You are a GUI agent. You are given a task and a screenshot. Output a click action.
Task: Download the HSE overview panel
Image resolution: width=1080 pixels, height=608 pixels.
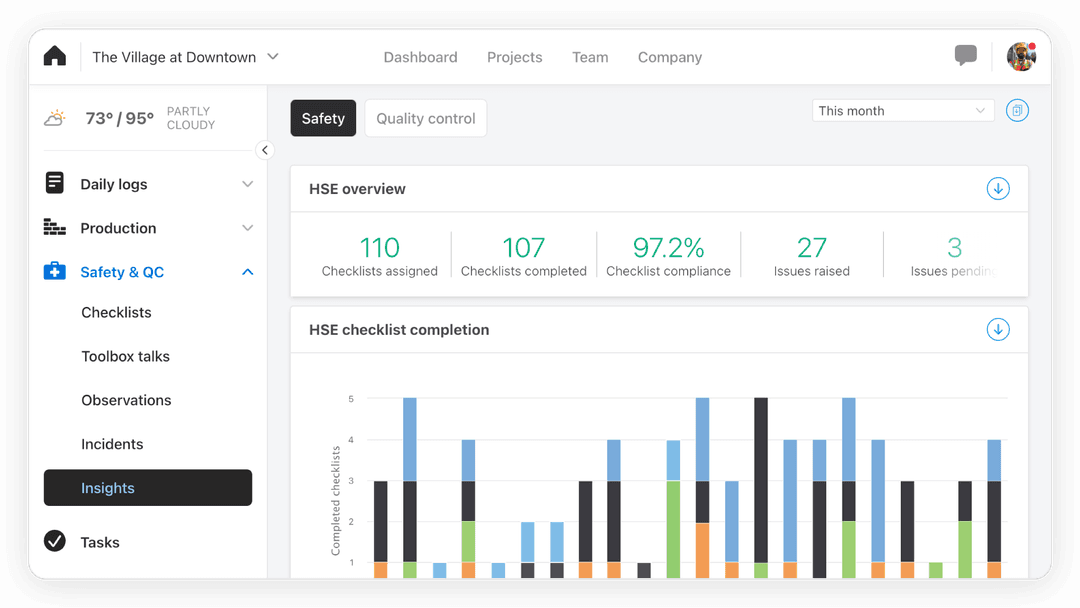point(997,189)
